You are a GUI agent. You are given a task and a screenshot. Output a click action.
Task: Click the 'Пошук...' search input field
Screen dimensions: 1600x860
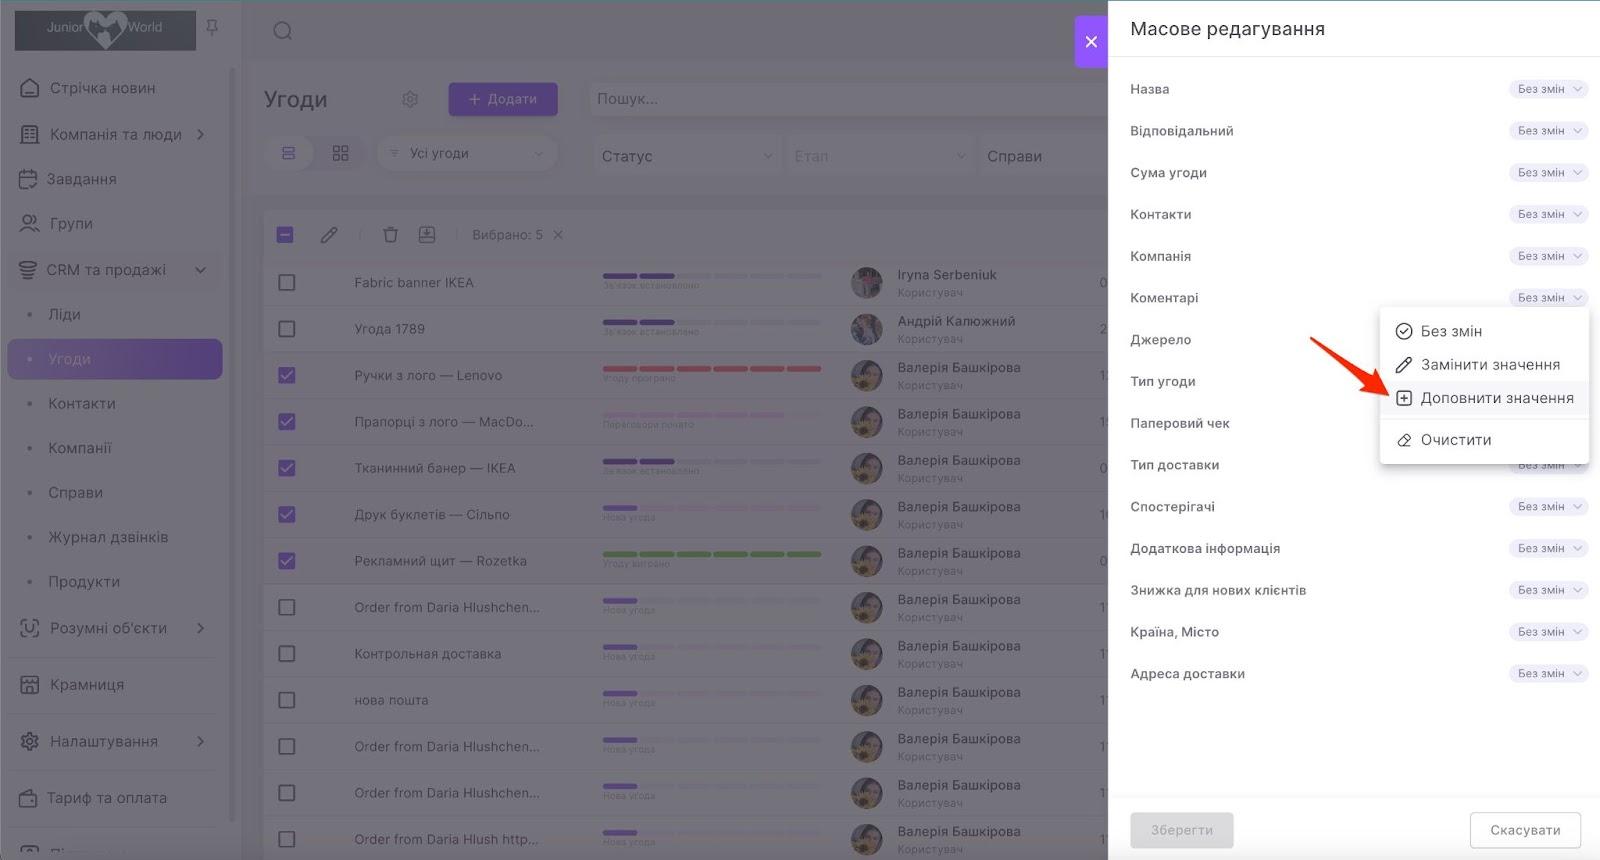840,99
